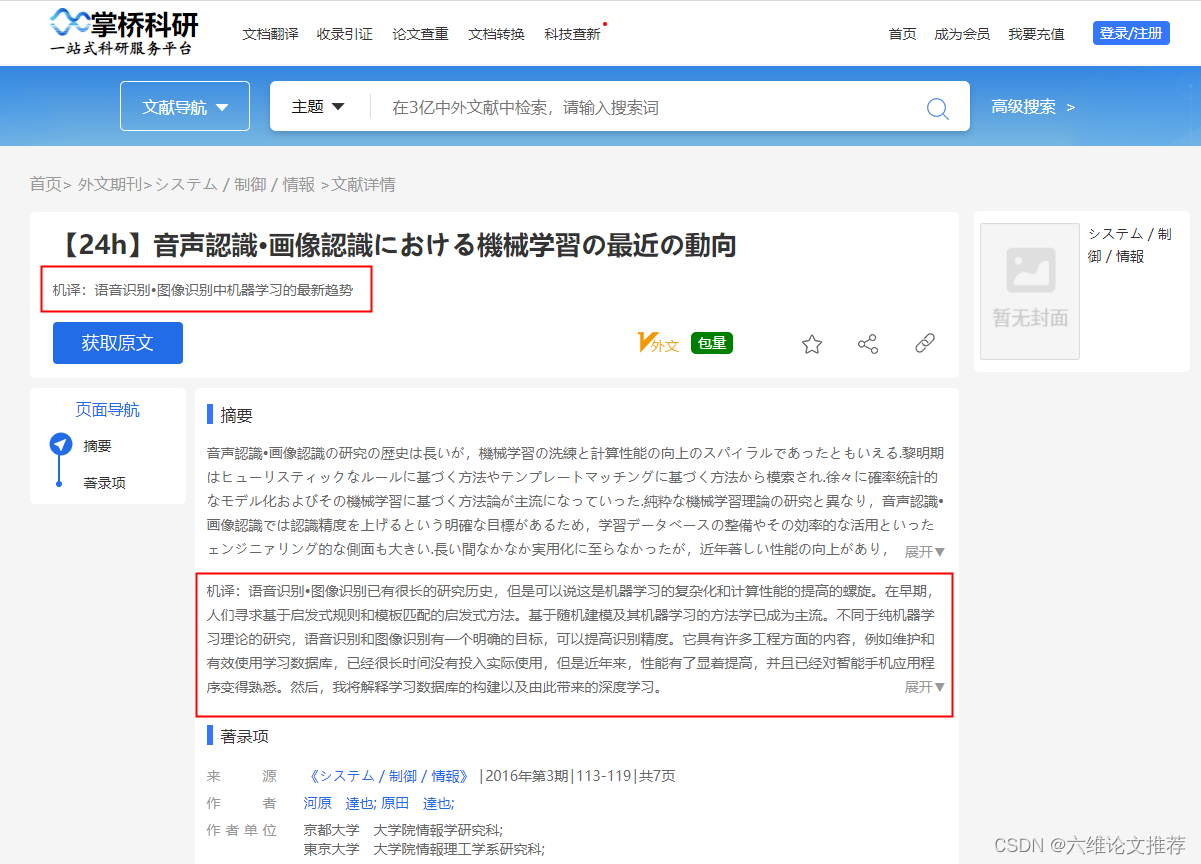Open the 文献导航 dropdown
Image resolution: width=1201 pixels, height=864 pixels.
(x=185, y=106)
